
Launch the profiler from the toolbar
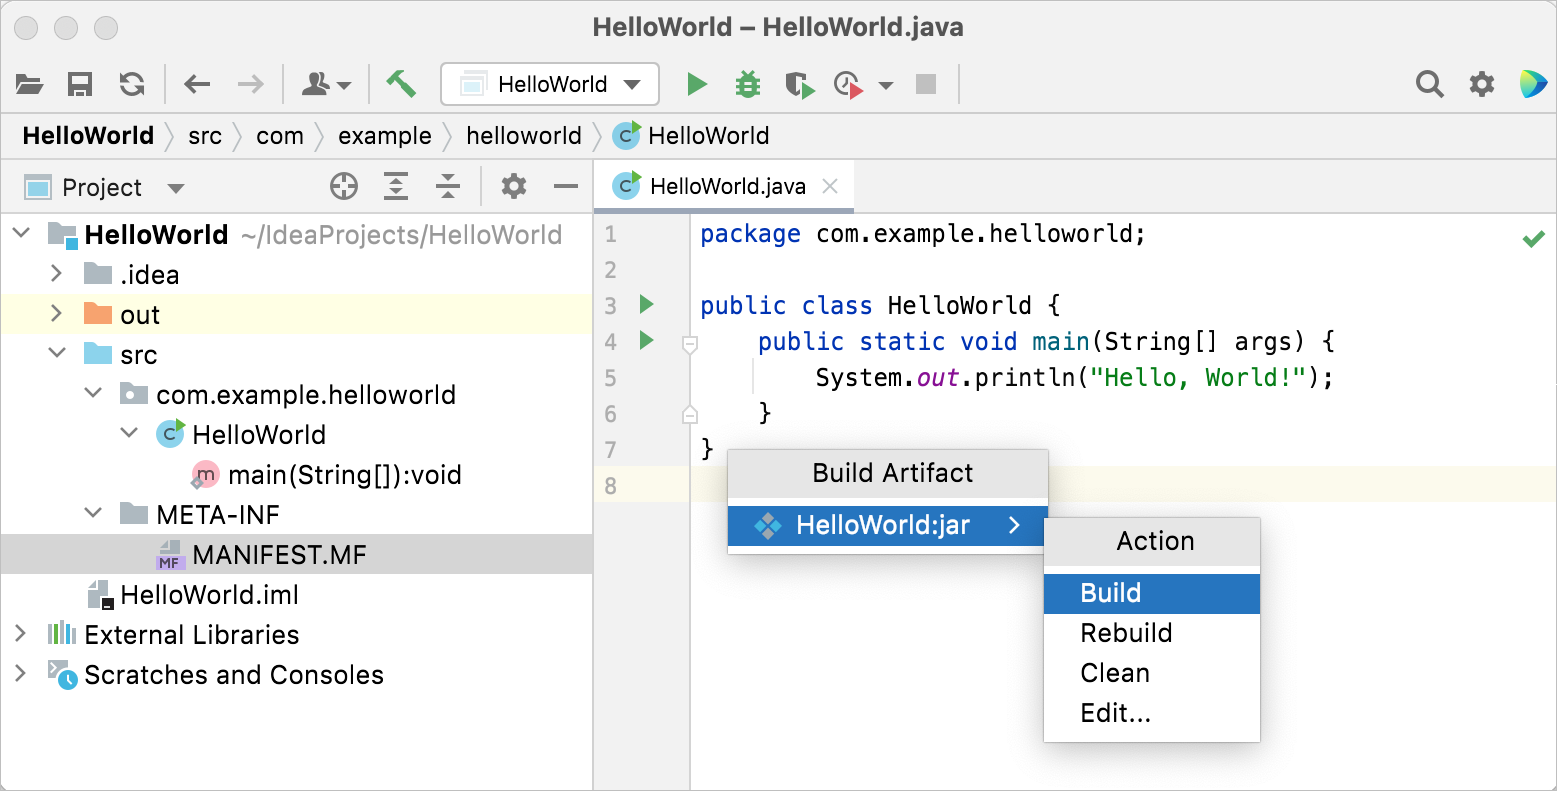[849, 84]
